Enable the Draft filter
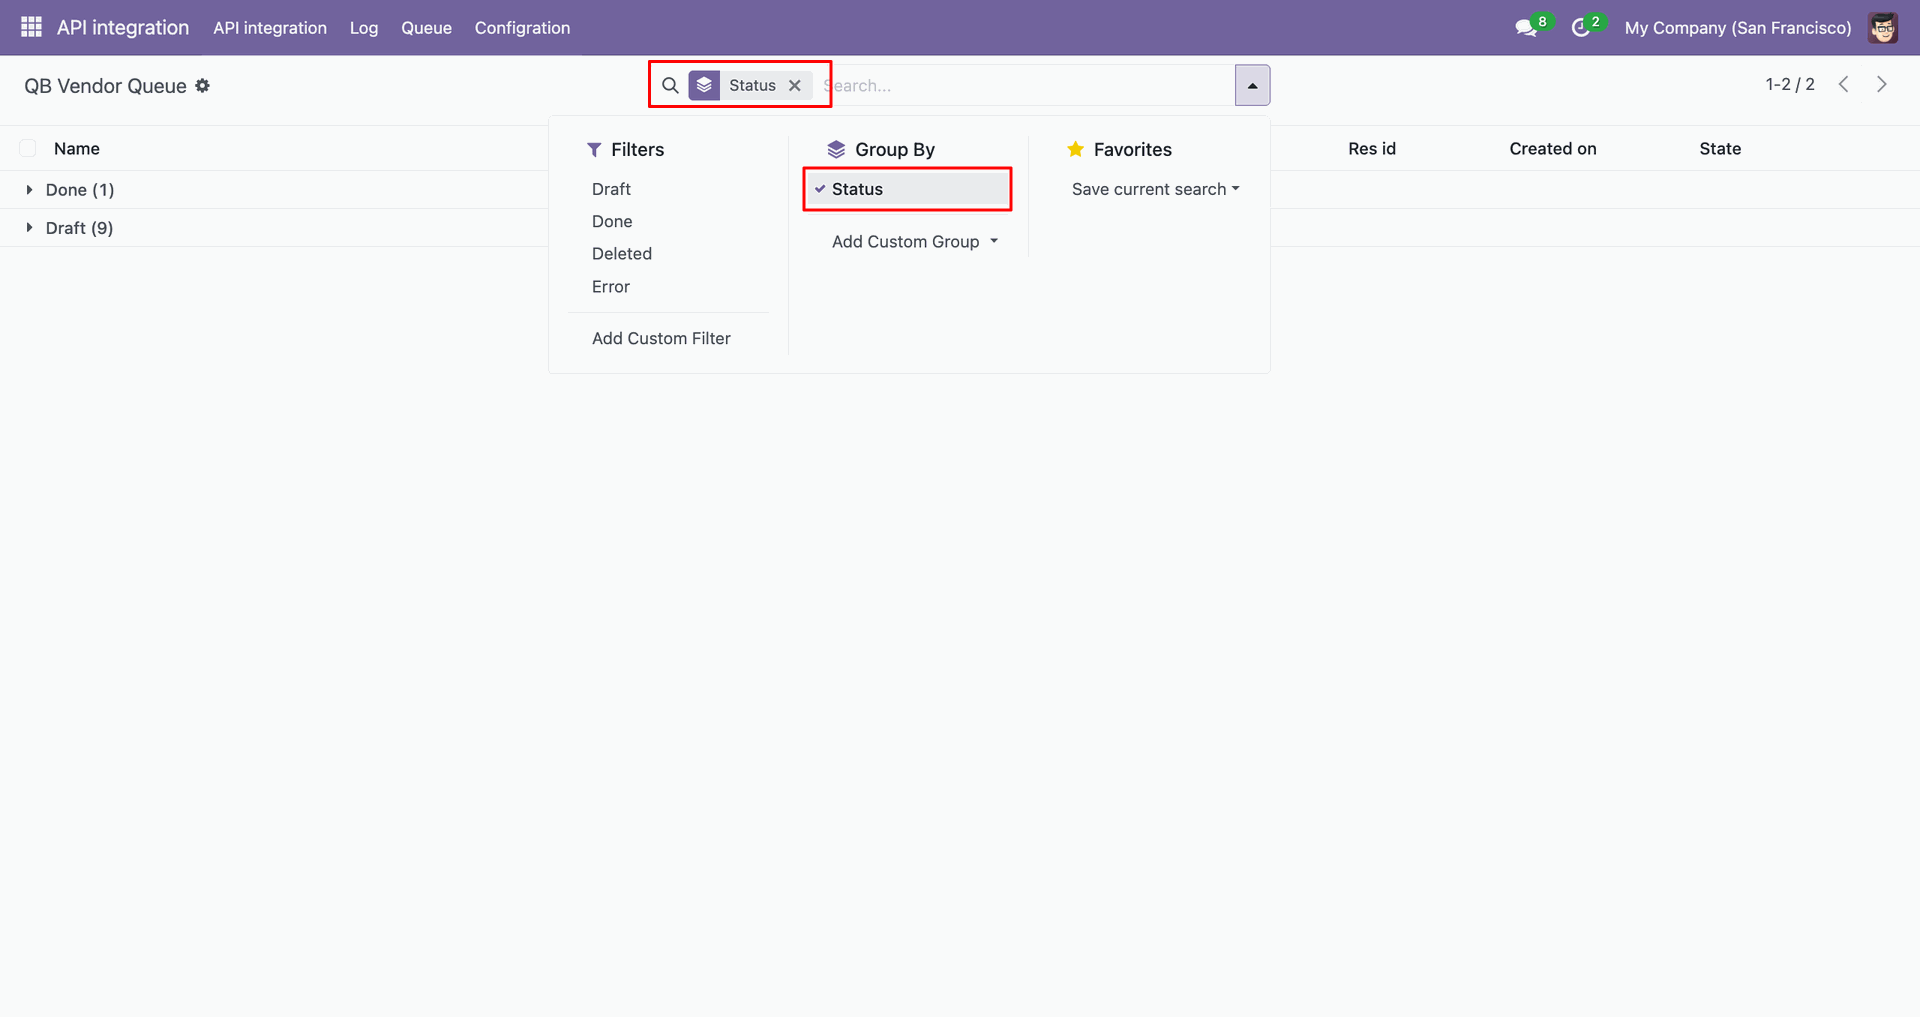1920x1017 pixels. 611,189
